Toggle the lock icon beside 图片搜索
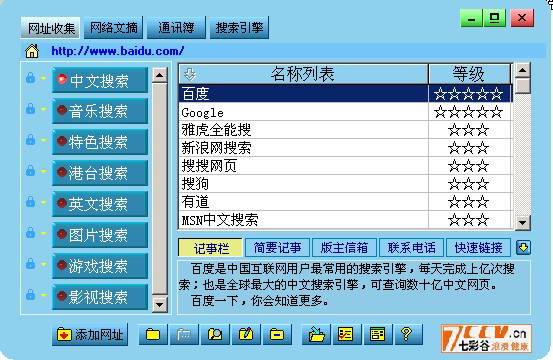This screenshot has height=360, width=553. 31,233
